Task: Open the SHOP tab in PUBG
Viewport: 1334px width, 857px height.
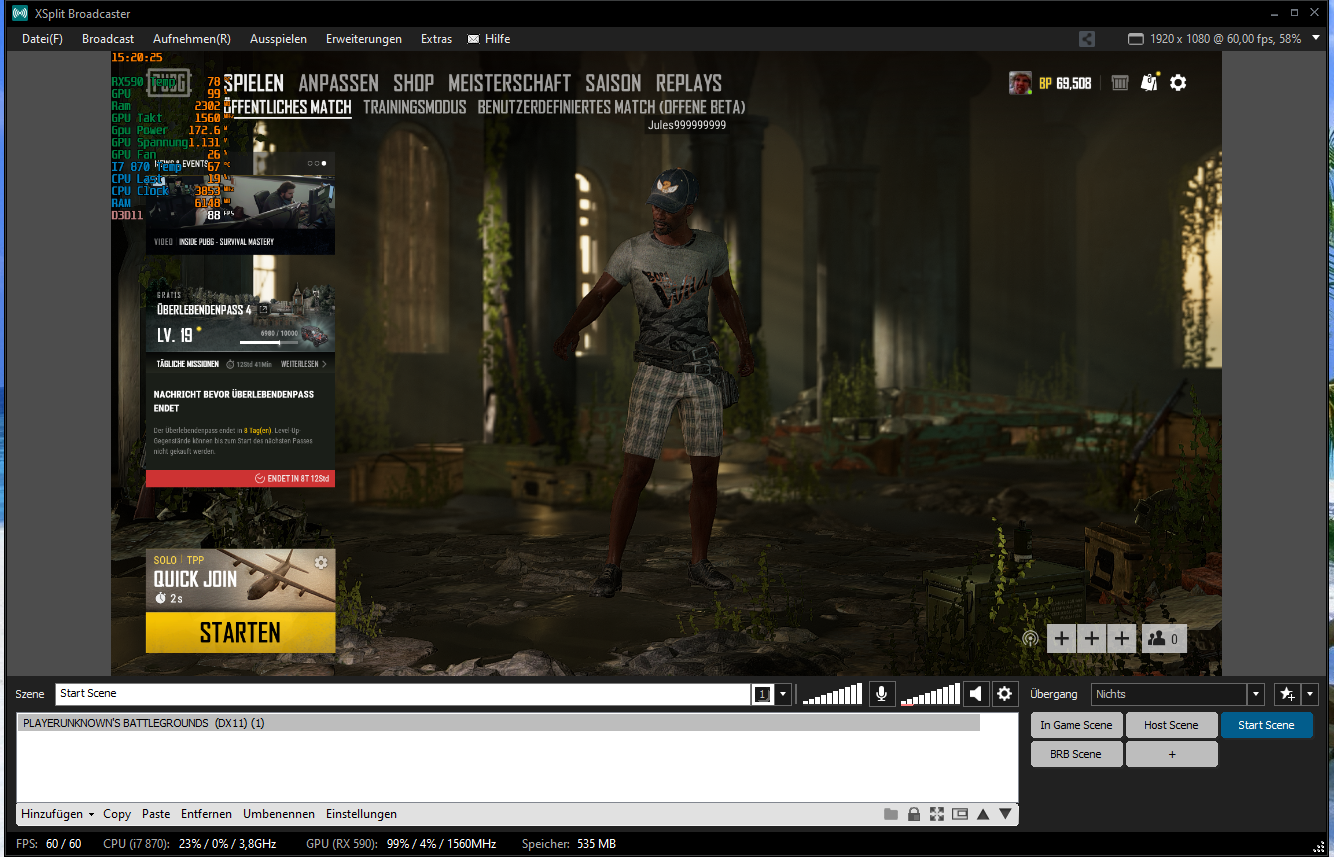Action: [413, 83]
